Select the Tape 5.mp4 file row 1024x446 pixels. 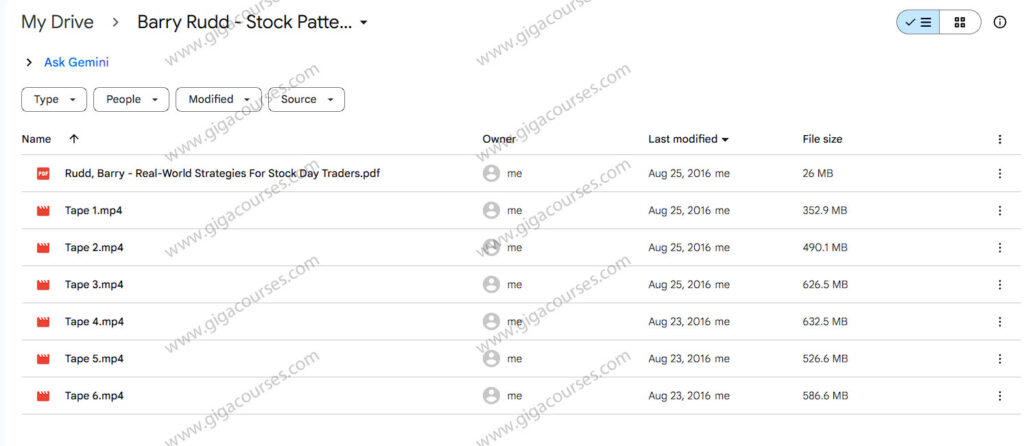click(x=250, y=359)
